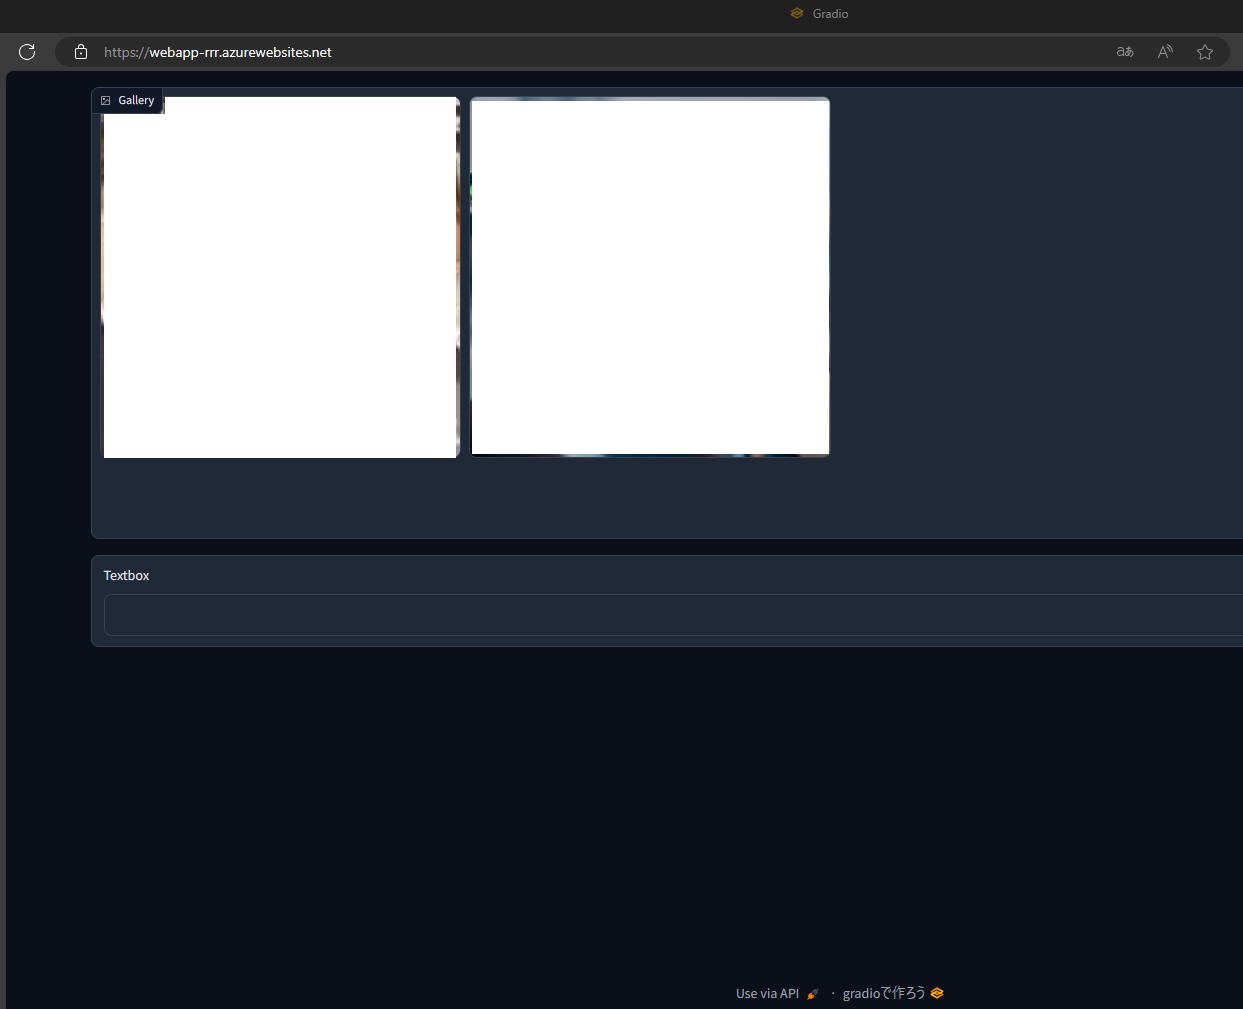Start read aloud from the browser toolbar

pyautogui.click(x=1164, y=51)
